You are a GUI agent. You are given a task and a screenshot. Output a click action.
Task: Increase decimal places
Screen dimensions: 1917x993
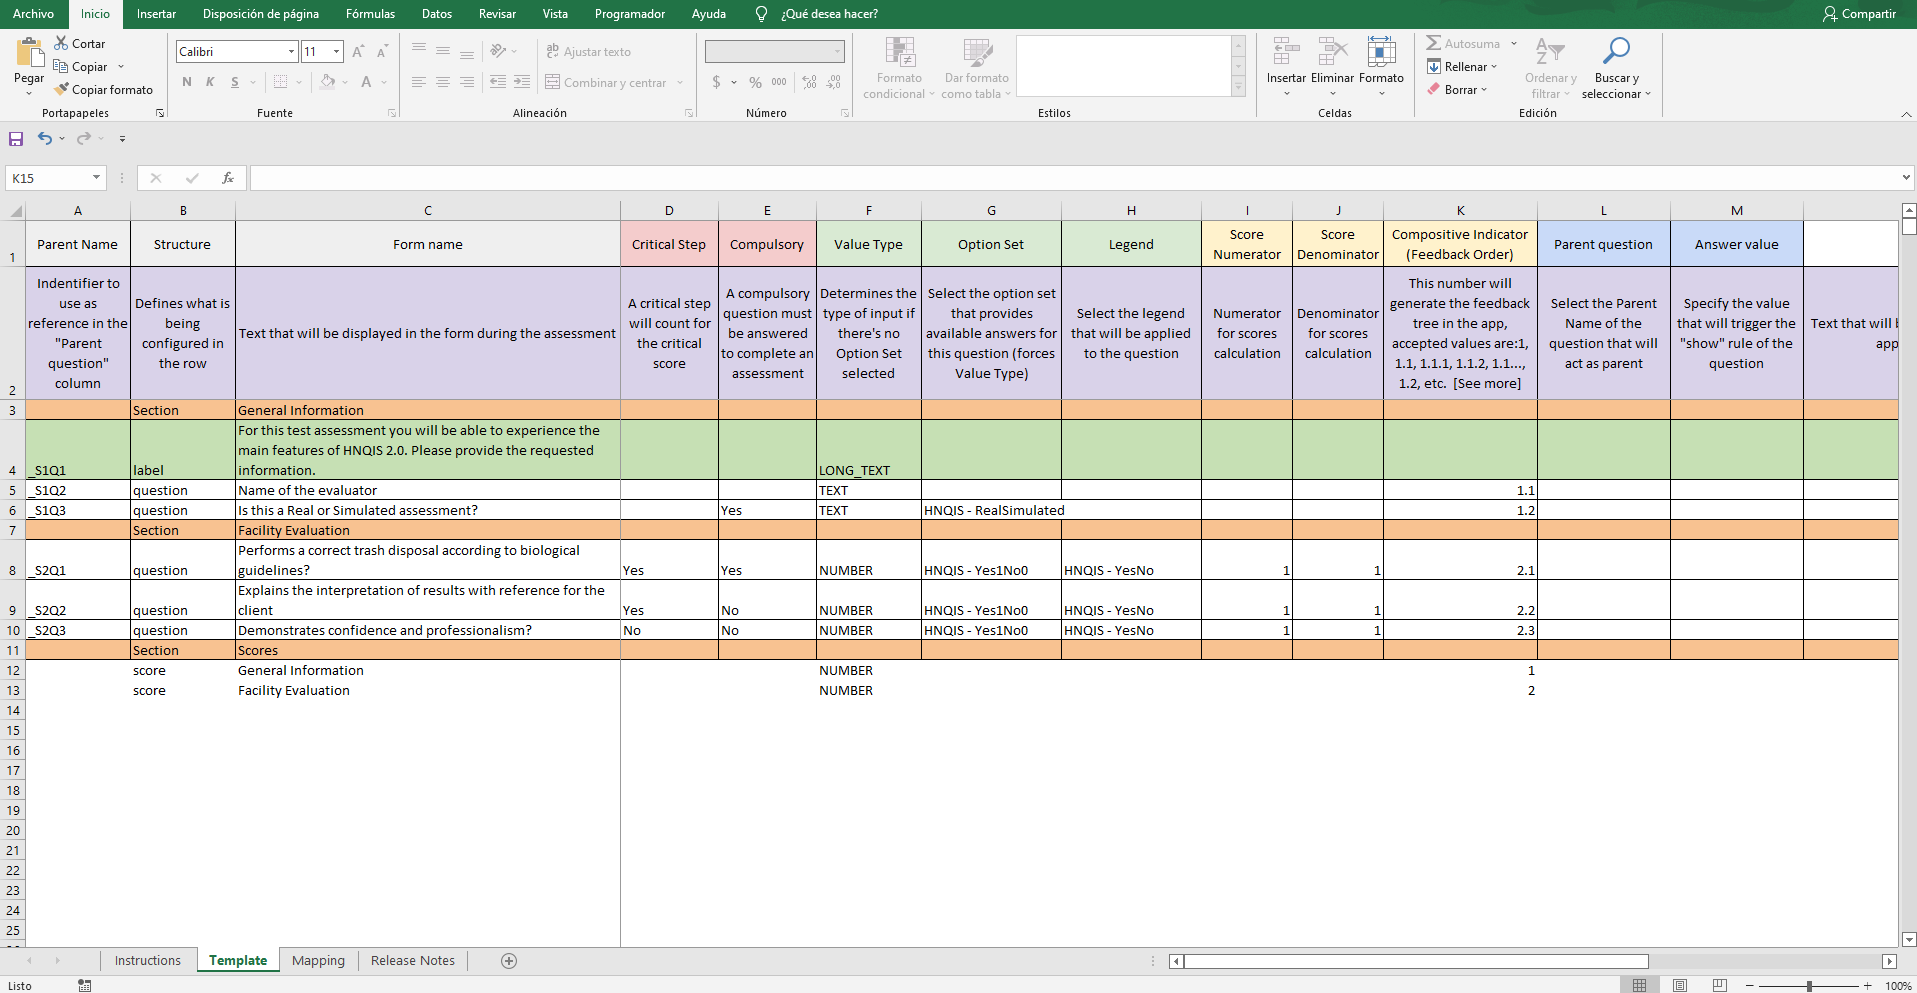click(x=810, y=82)
